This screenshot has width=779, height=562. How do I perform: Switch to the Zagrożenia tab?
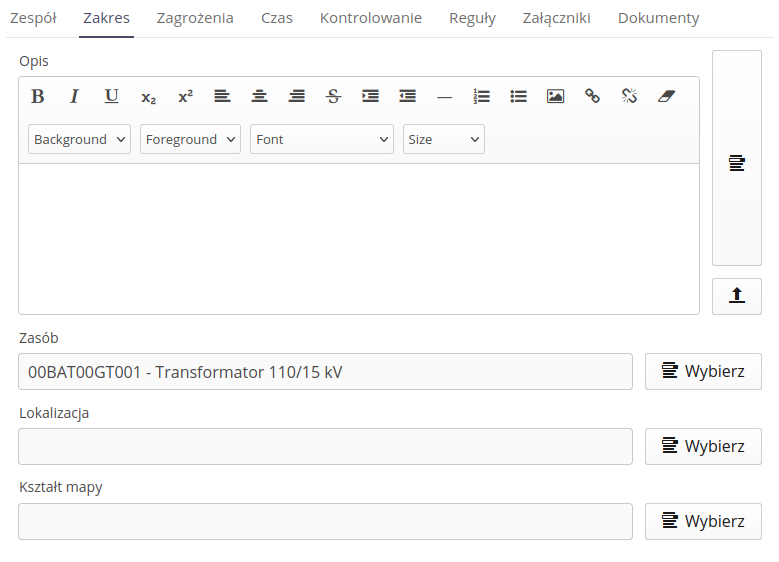click(x=195, y=18)
